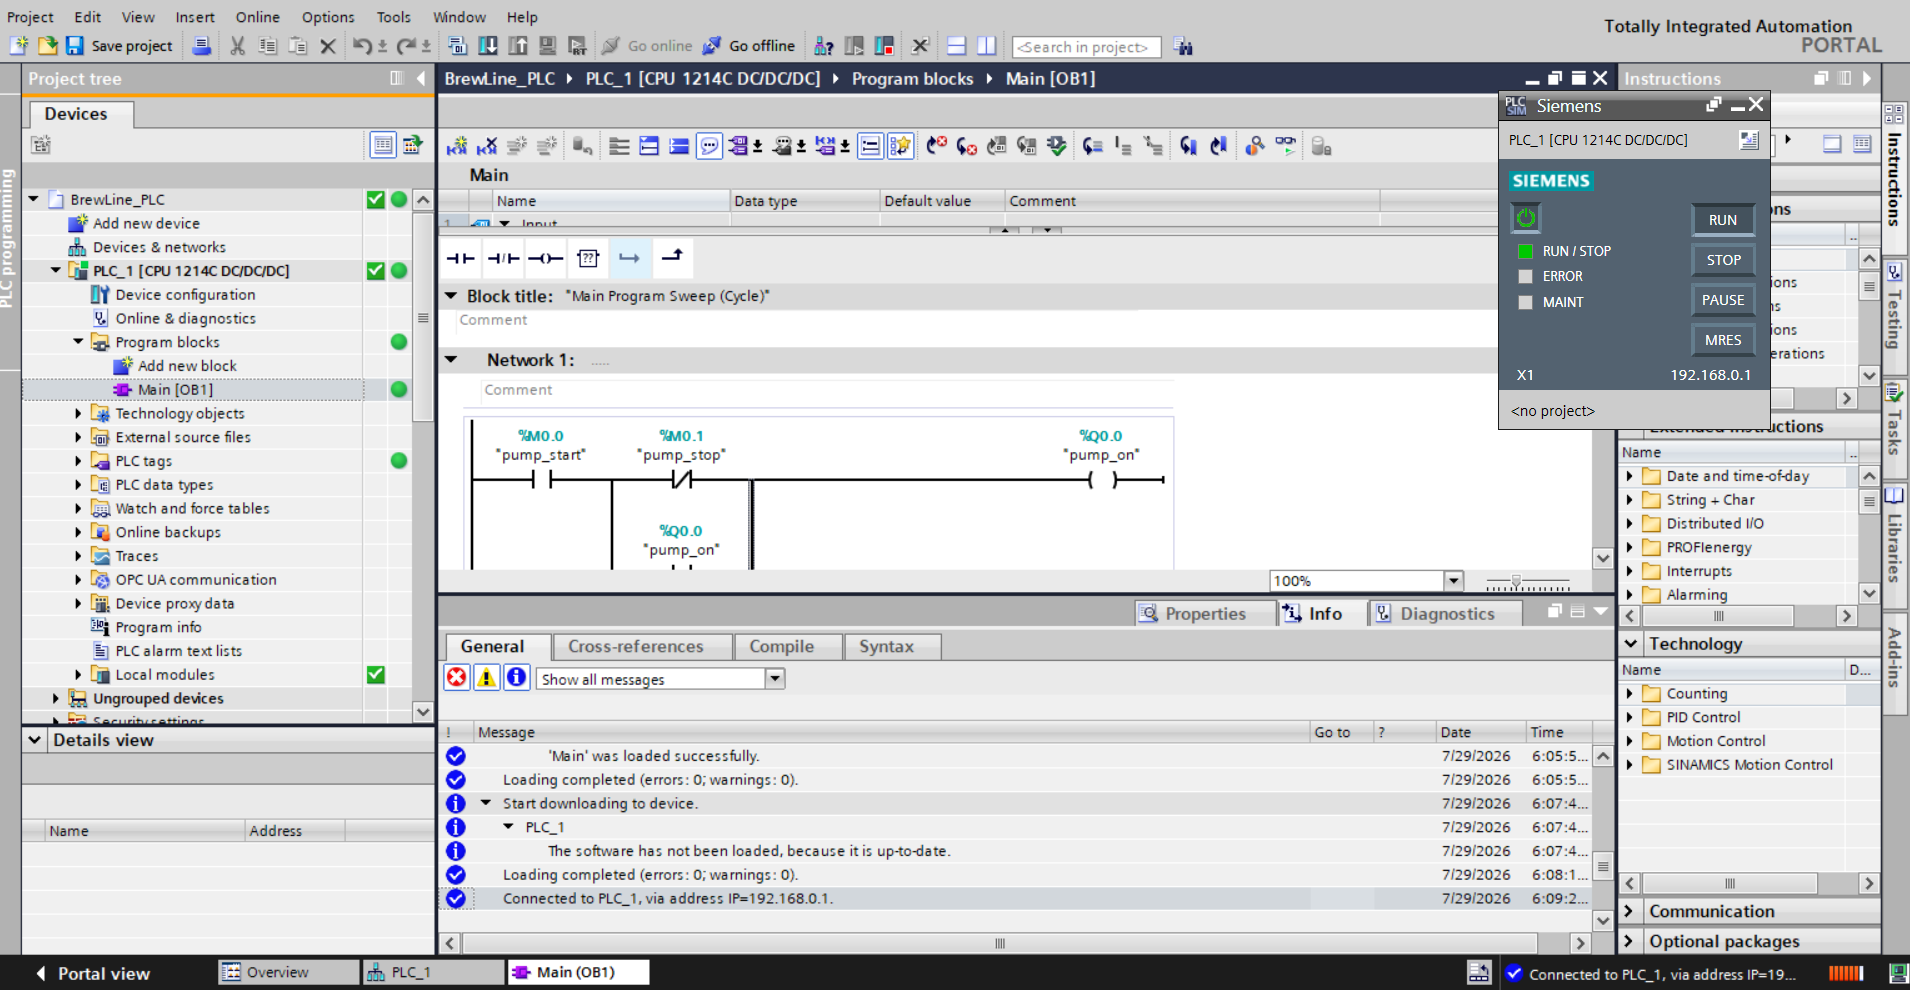The width and height of the screenshot is (1910, 990).
Task: Click the Open project folder icon
Action: (47, 46)
